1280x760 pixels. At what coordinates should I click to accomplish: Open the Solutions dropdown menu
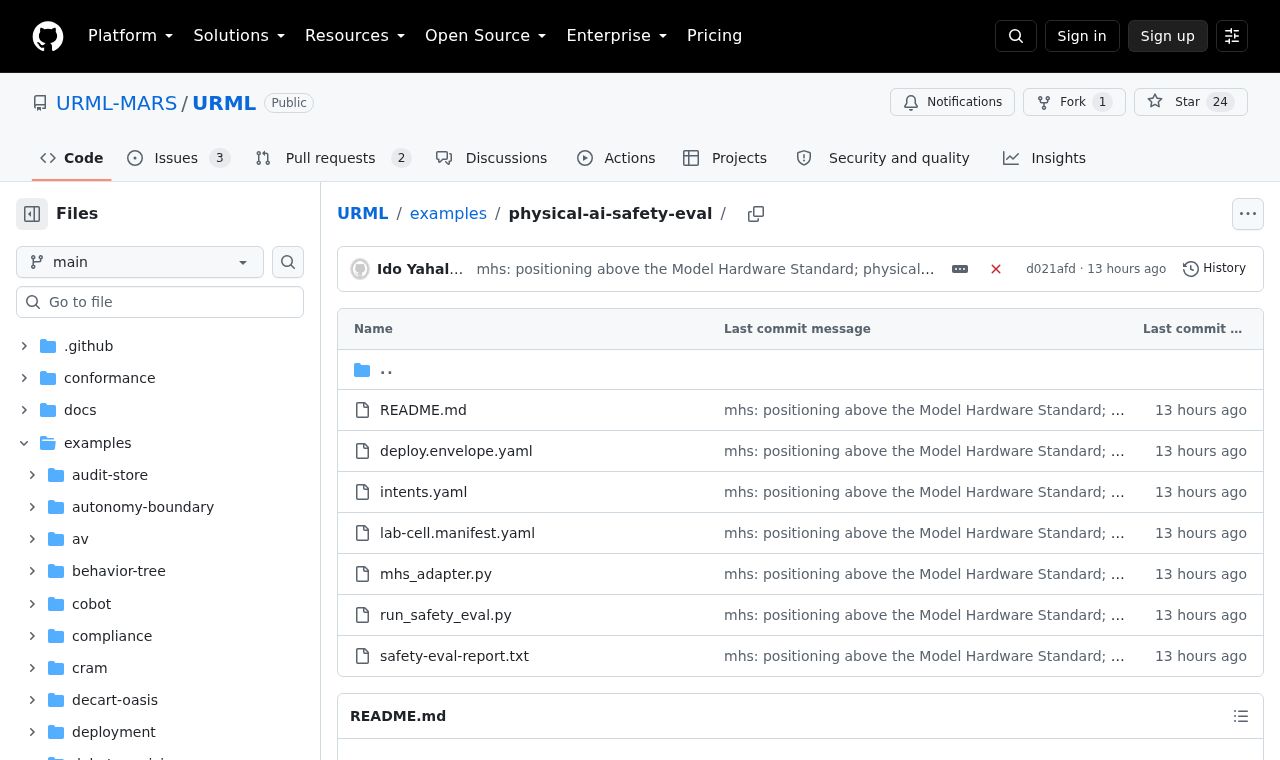(239, 36)
